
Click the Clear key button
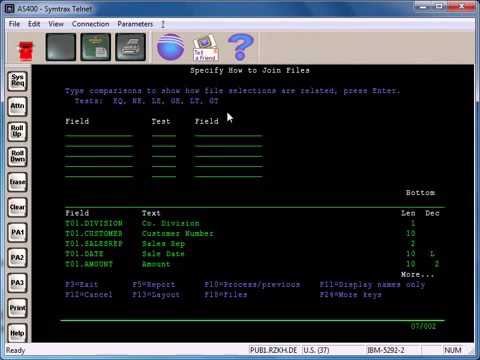(x=18, y=207)
